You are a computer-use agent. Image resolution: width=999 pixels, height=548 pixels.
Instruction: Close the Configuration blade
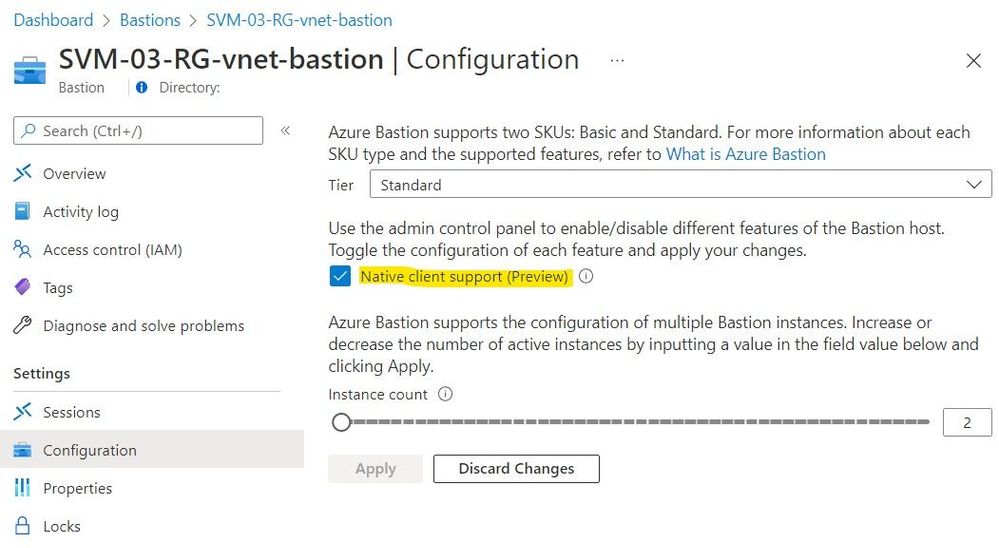point(974,61)
